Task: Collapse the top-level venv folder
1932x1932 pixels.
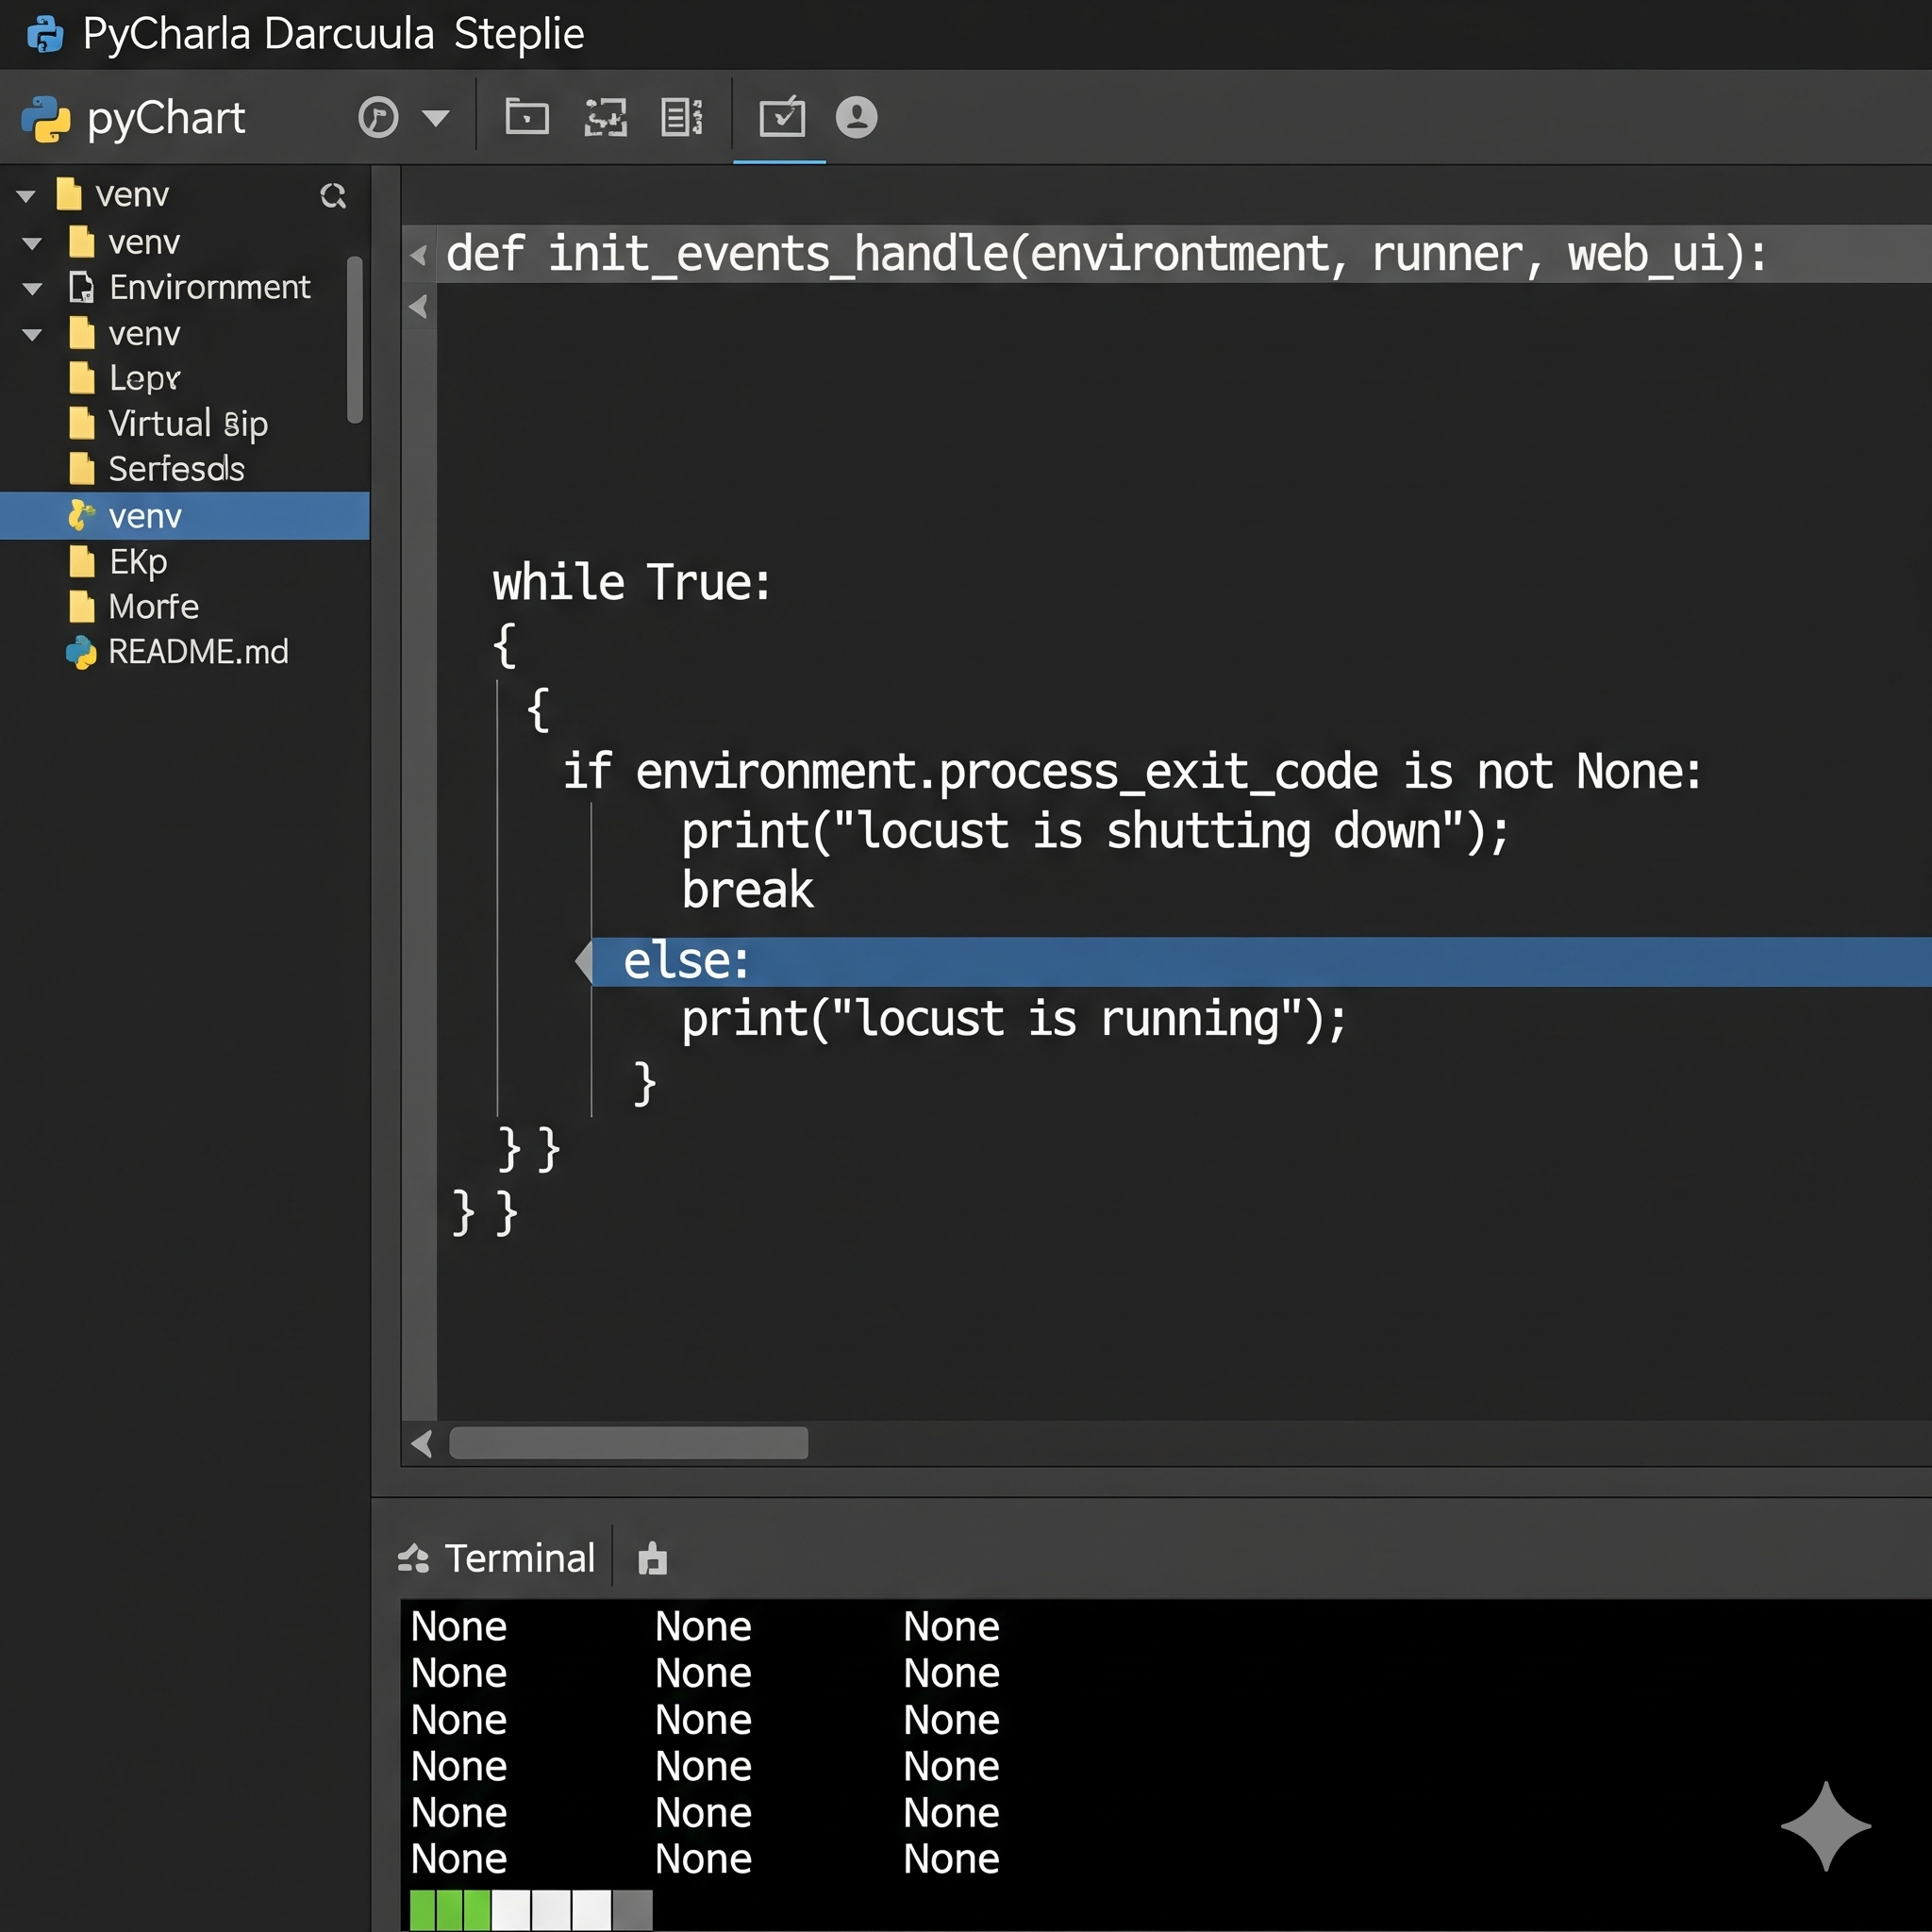Action: click(x=26, y=196)
